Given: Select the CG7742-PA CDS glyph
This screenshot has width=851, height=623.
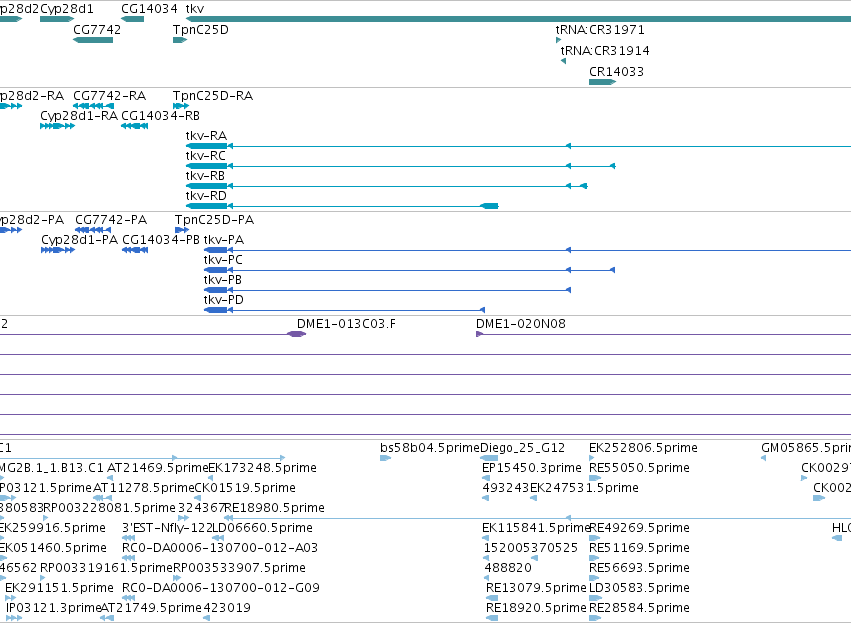Looking at the screenshot, I should point(93,230).
